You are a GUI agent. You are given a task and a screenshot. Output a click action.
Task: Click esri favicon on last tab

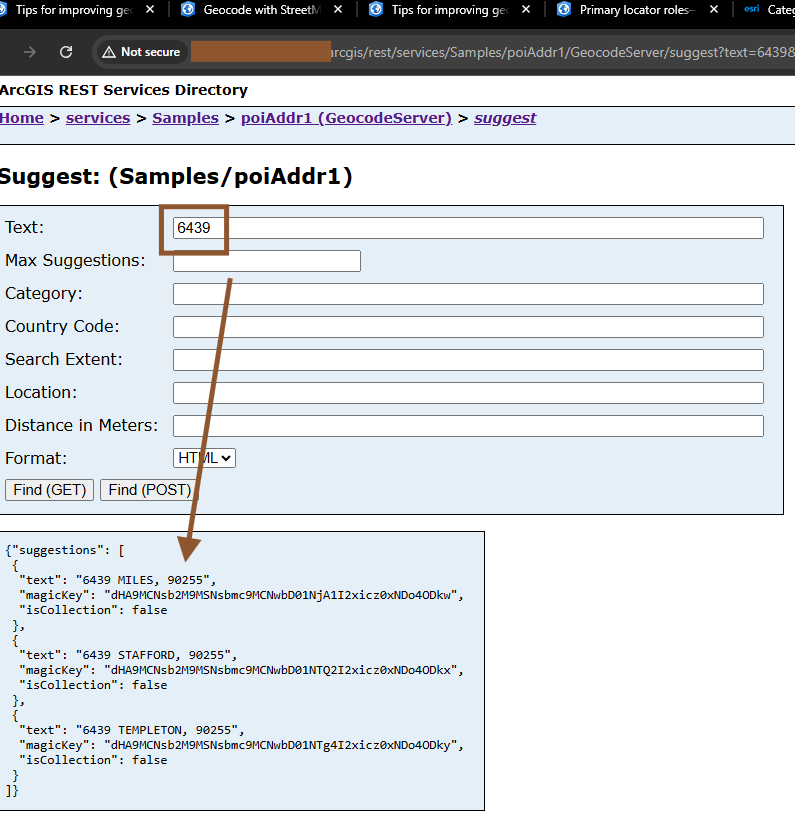tap(751, 9)
